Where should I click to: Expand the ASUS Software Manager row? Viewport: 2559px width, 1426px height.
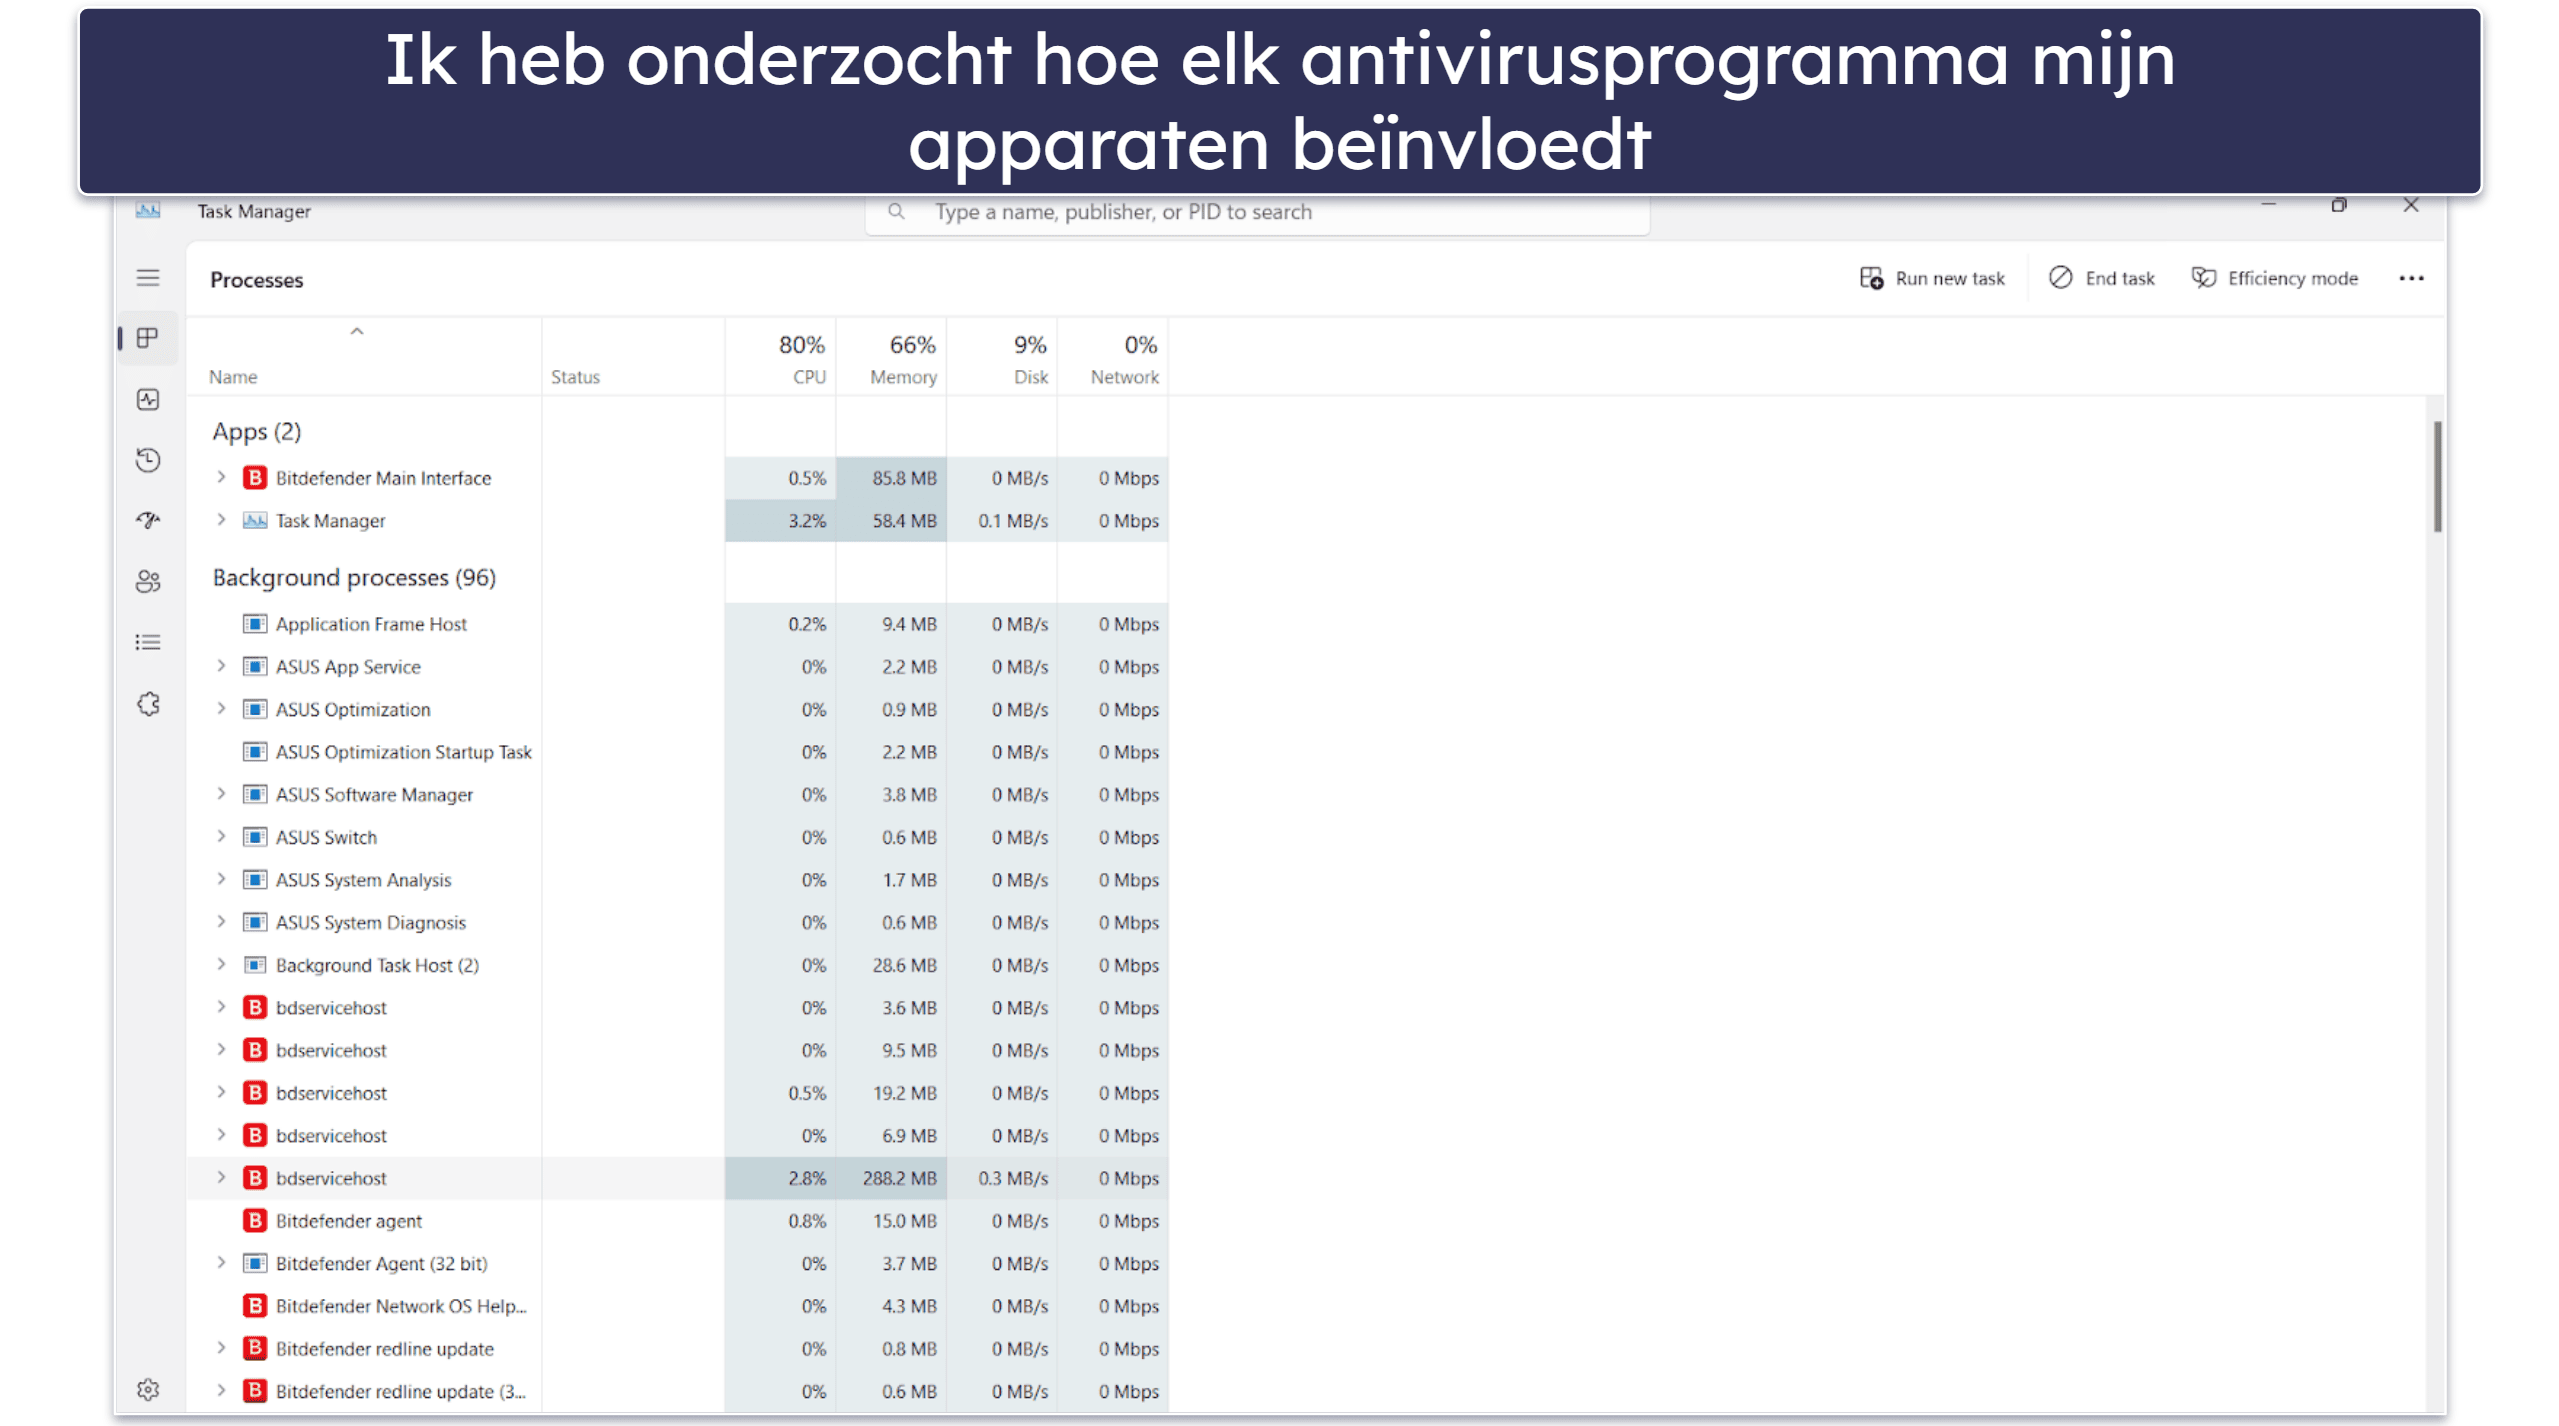click(221, 795)
